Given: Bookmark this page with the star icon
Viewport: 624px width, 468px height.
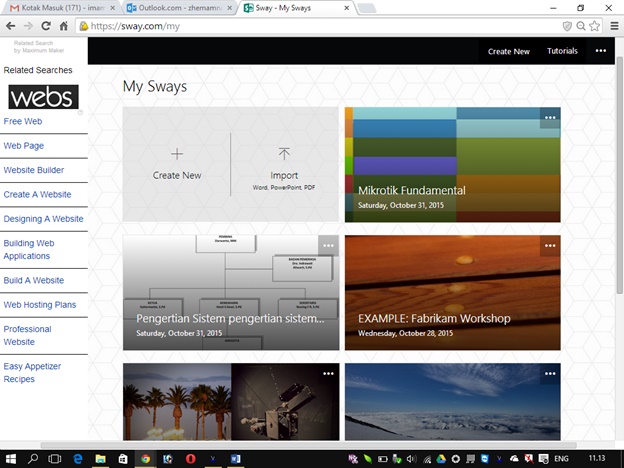Looking at the screenshot, I should (x=595, y=26).
